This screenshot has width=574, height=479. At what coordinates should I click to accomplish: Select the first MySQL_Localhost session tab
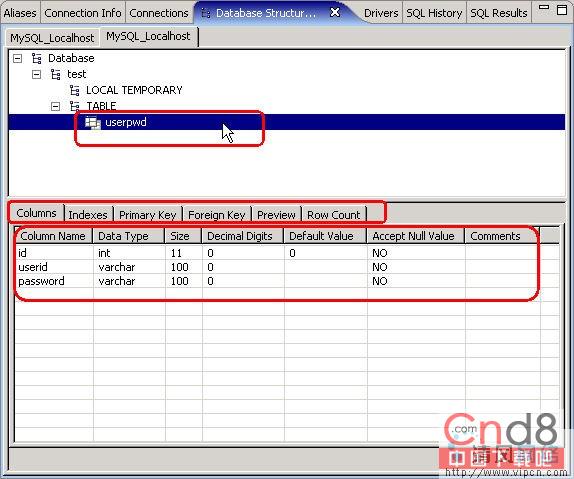[52, 38]
